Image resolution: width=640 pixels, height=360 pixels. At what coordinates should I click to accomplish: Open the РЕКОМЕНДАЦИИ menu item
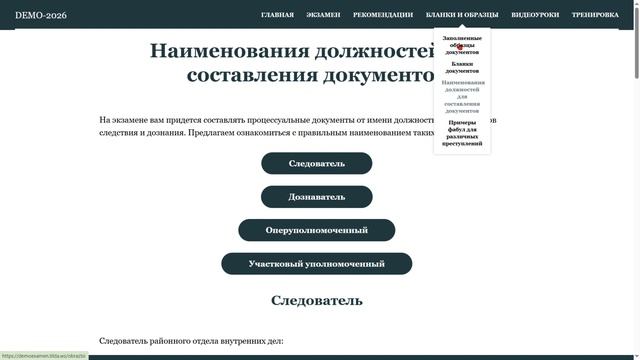click(383, 15)
